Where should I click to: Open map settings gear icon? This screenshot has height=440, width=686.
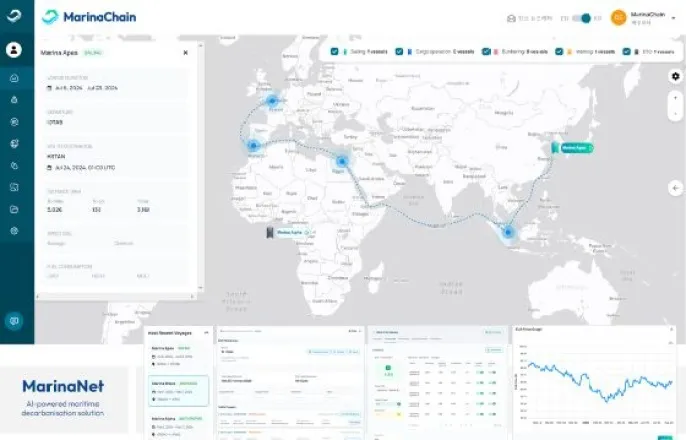(676, 76)
